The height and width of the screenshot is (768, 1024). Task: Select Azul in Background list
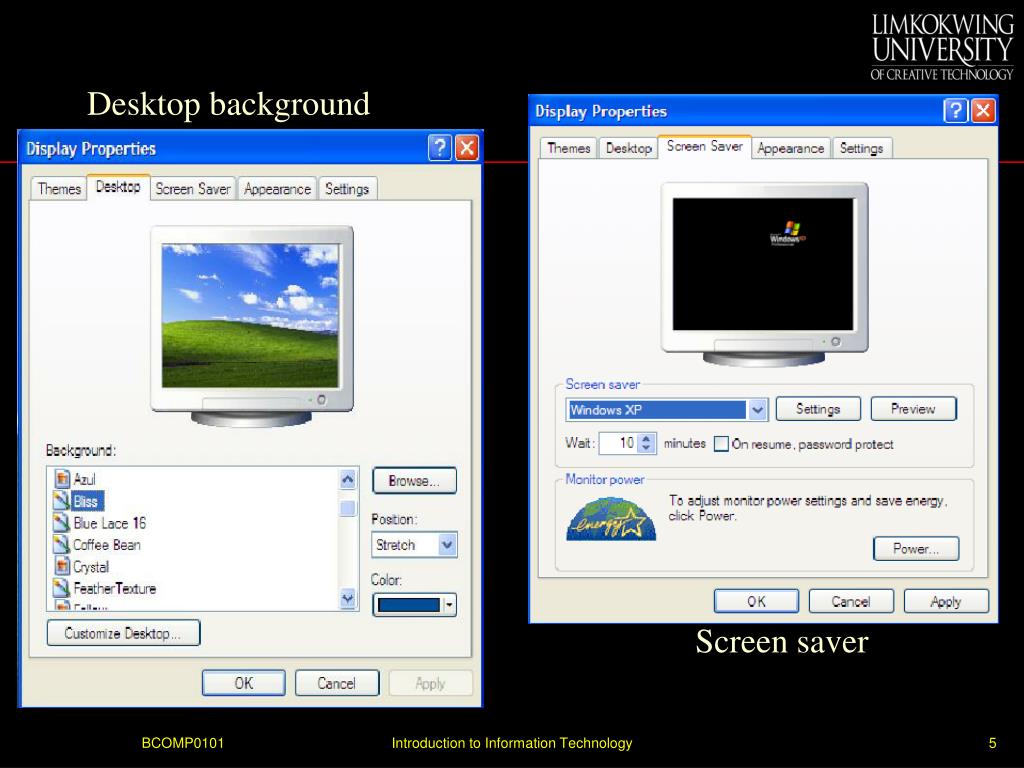click(x=84, y=479)
